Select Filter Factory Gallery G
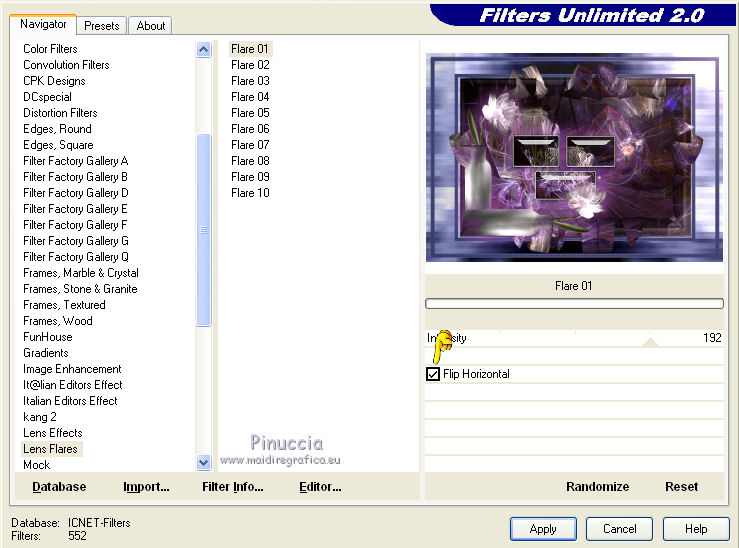739x548 pixels. [x=75, y=241]
